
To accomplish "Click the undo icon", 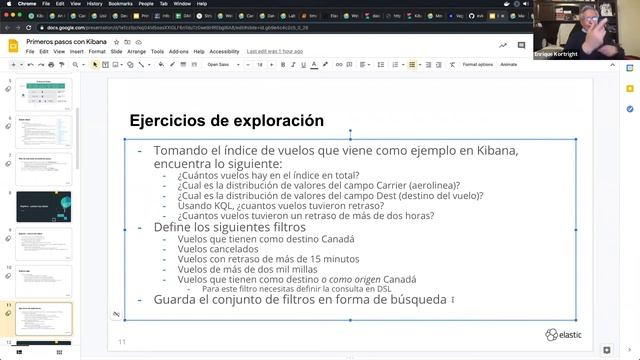I will click(x=31, y=64).
